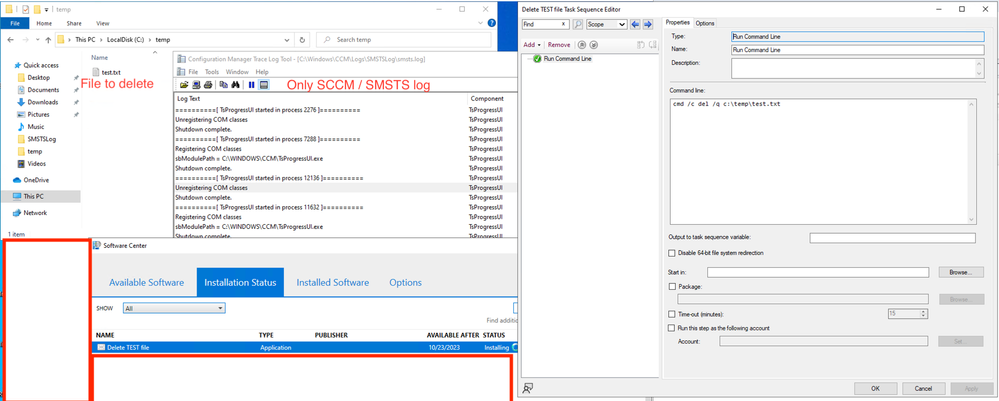Check the Time-out (minutes) checkbox
This screenshot has width=999, height=401.
point(672,314)
